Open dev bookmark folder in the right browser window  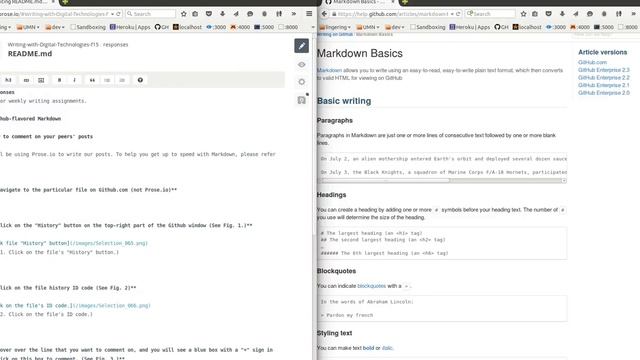tap(394, 27)
